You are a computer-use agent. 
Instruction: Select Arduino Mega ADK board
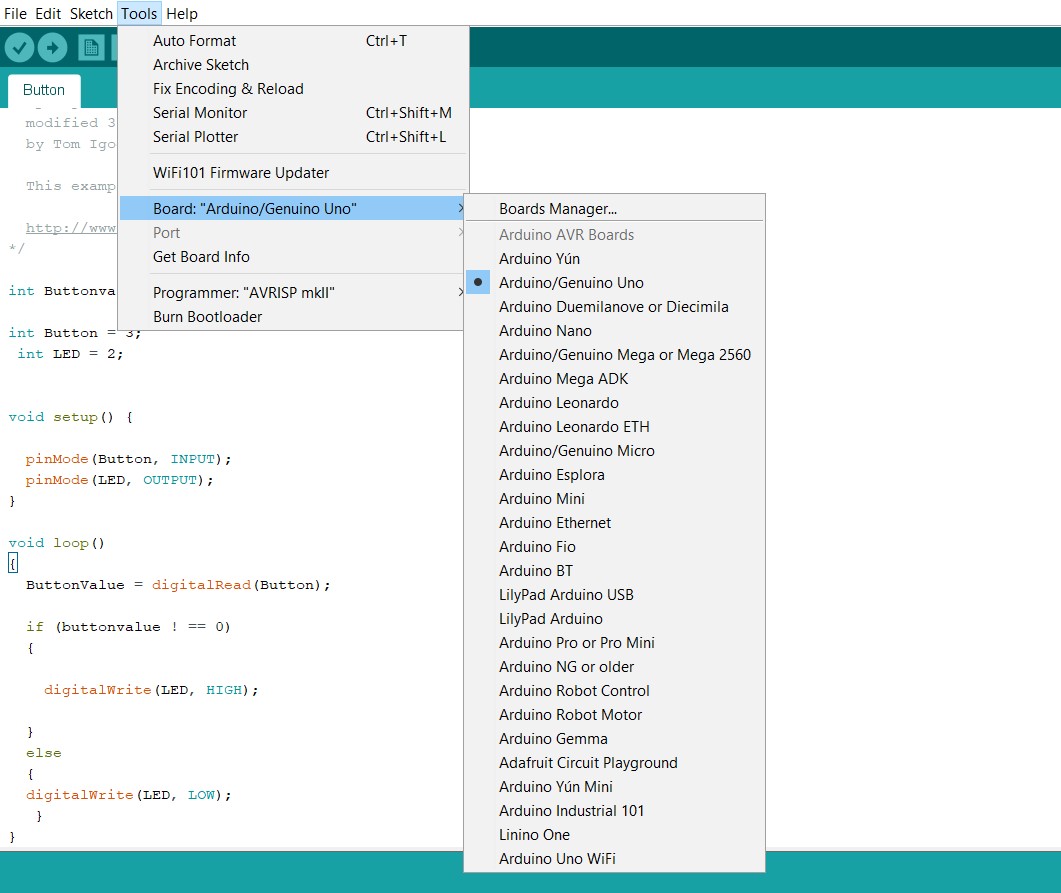pos(614,379)
